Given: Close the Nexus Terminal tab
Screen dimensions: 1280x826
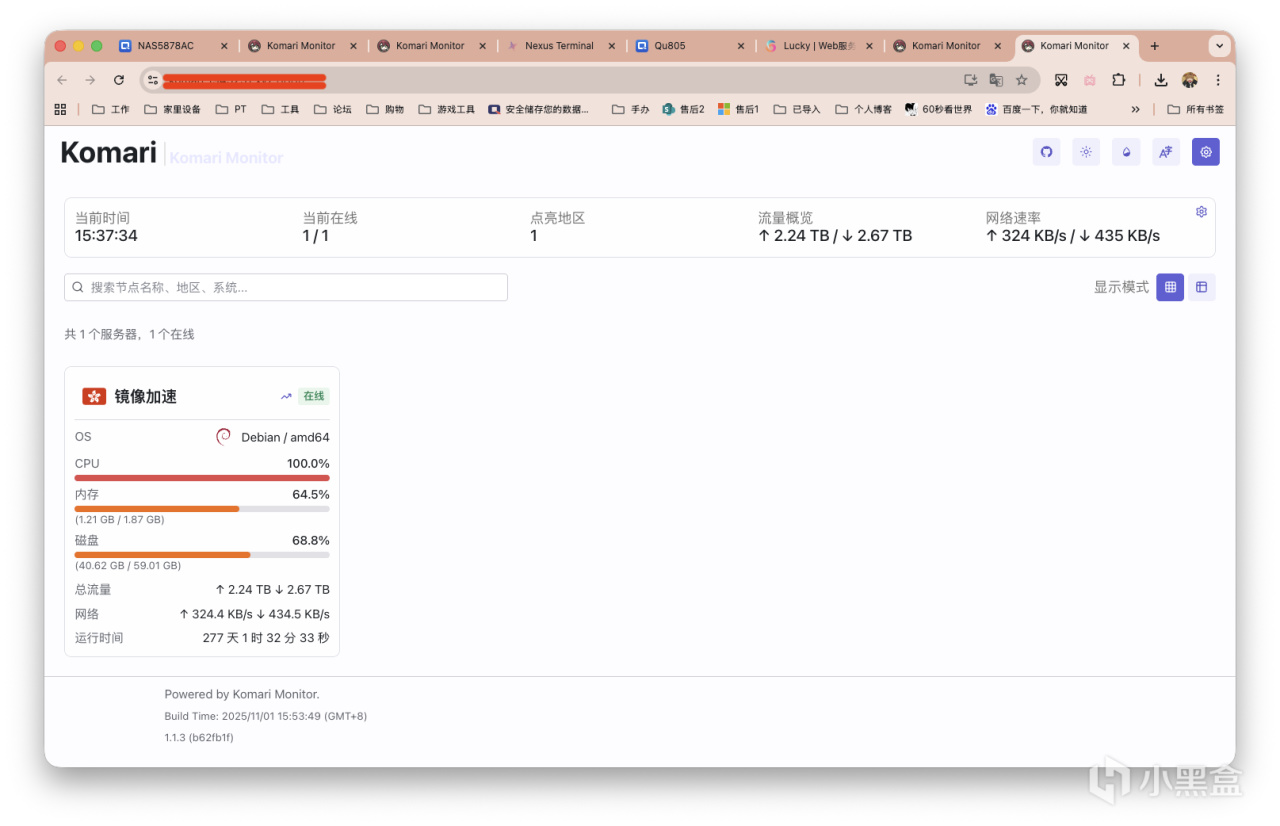Looking at the screenshot, I should (x=612, y=46).
